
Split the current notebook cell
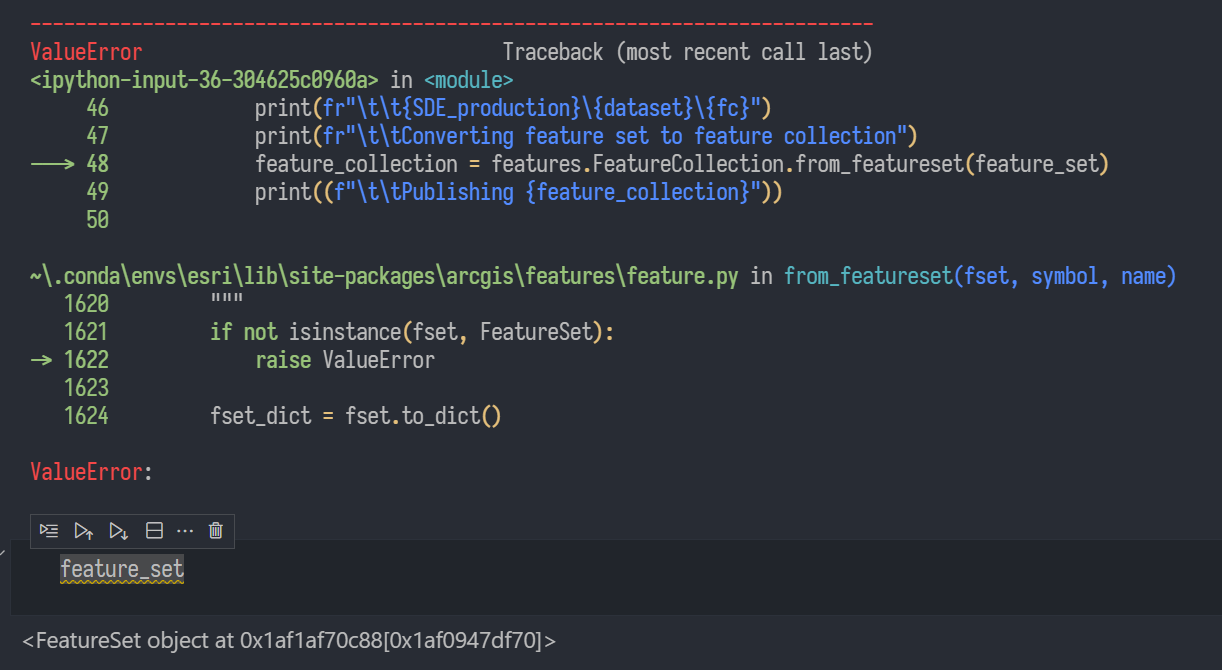click(x=154, y=531)
